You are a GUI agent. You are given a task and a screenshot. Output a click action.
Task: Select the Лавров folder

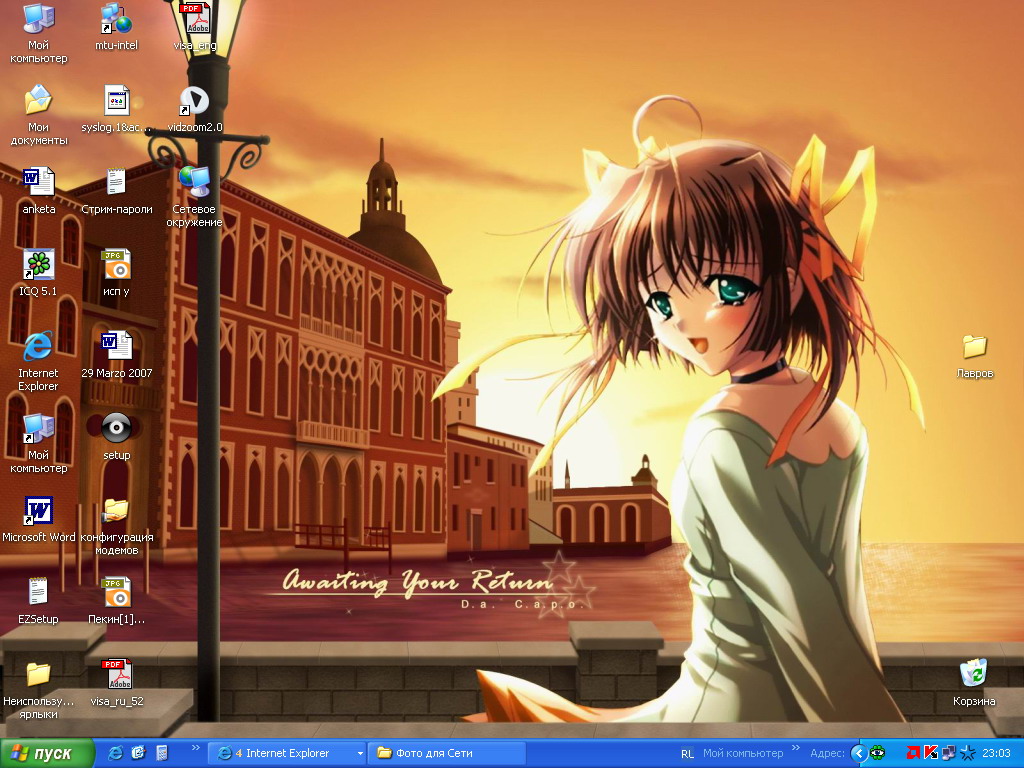point(974,356)
